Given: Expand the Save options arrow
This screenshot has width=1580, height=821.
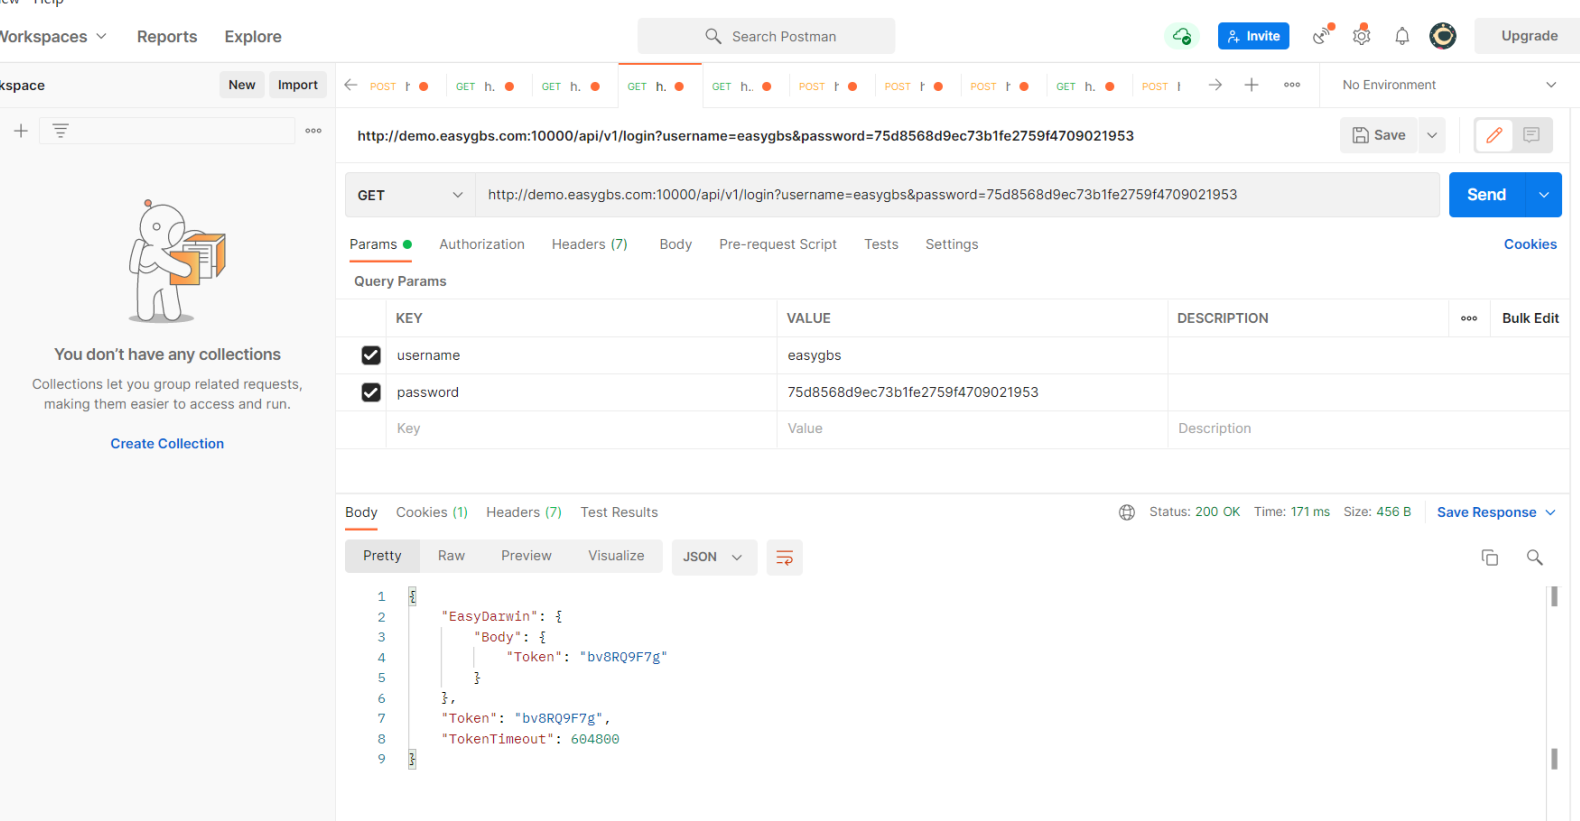Looking at the screenshot, I should point(1432,135).
